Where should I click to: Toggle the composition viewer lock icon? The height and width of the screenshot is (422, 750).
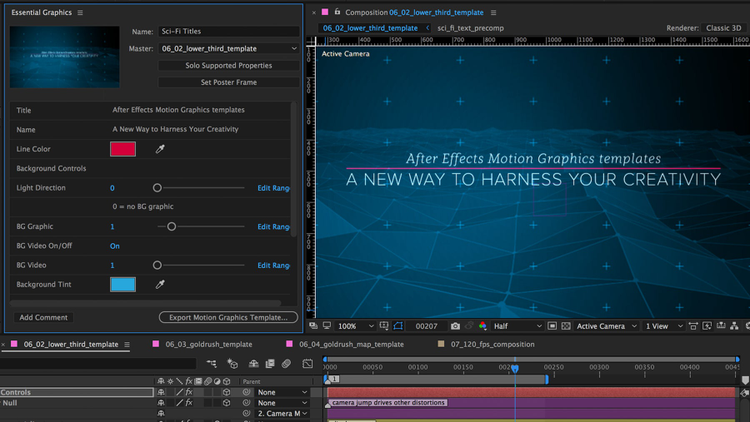pyautogui.click(x=337, y=12)
